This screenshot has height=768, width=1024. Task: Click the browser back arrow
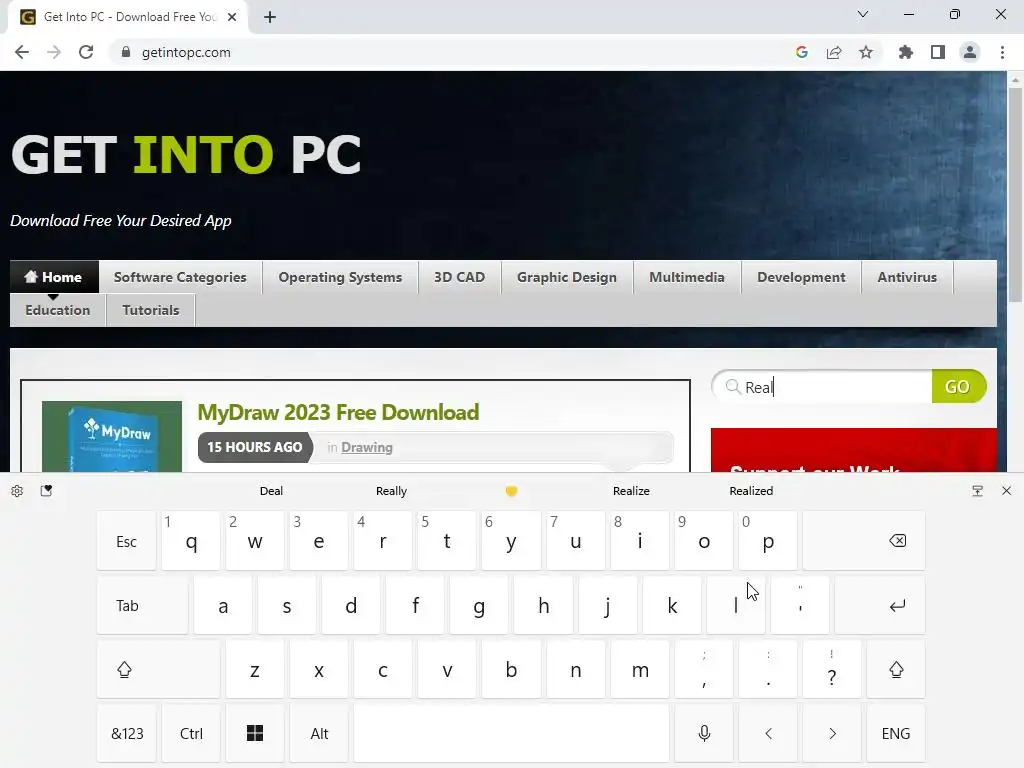[x=22, y=52]
